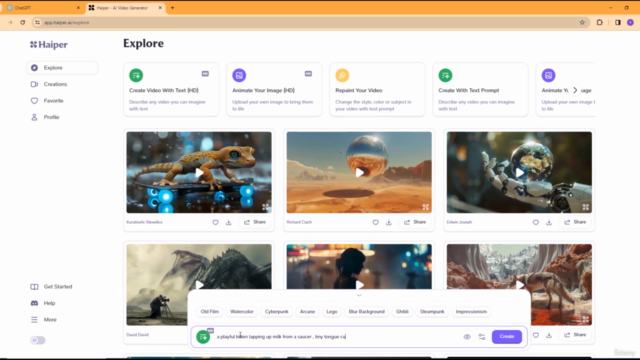This screenshot has height=360, width=640.
Task: Apply the Arcane style tag
Action: tap(307, 311)
